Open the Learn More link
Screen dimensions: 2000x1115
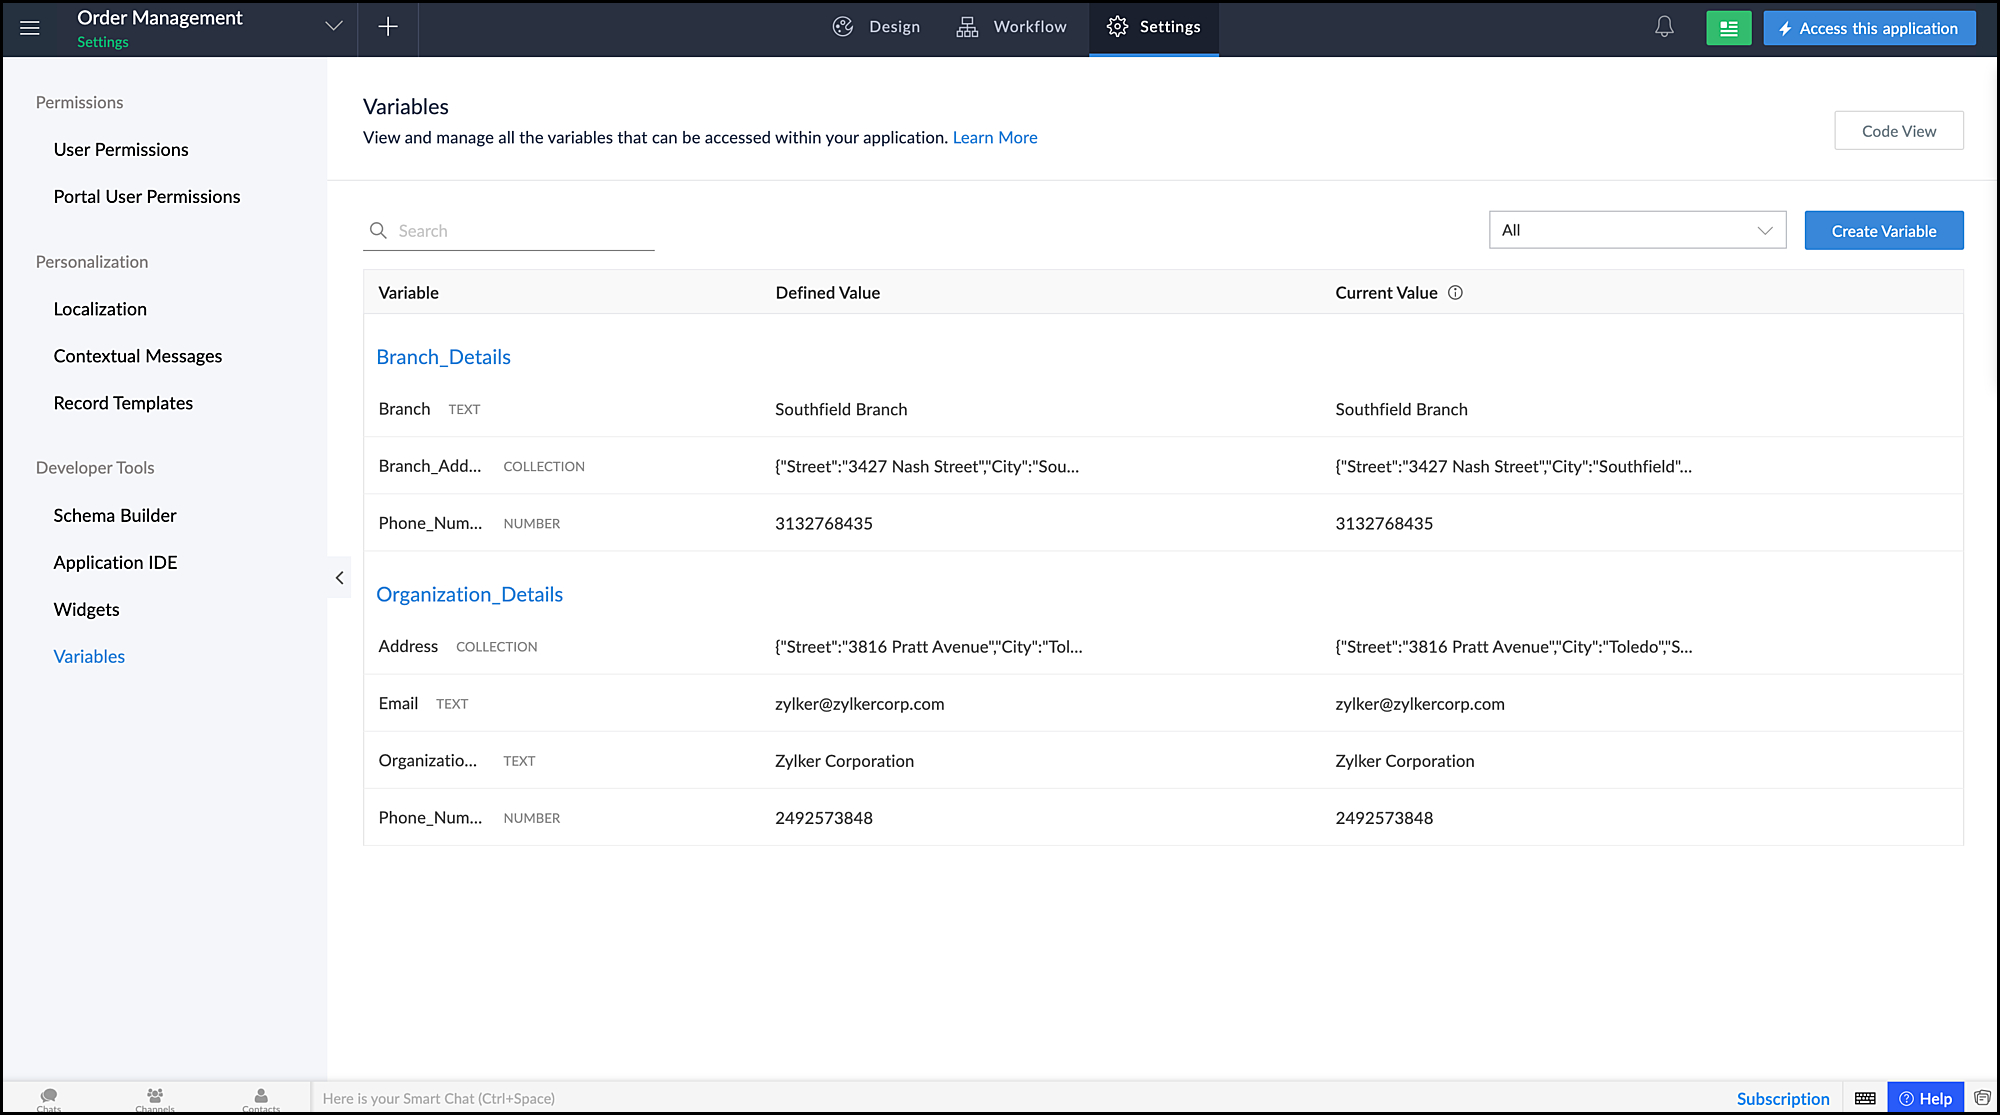tap(994, 138)
